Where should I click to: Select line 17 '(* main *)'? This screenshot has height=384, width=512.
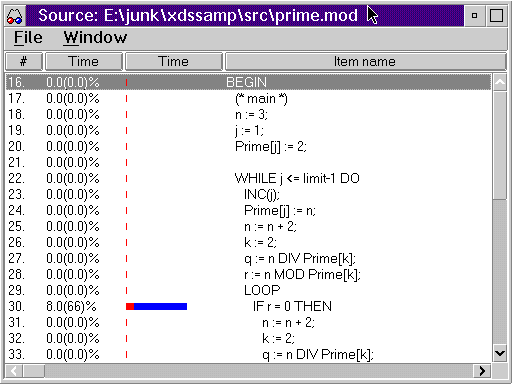(x=248, y=98)
